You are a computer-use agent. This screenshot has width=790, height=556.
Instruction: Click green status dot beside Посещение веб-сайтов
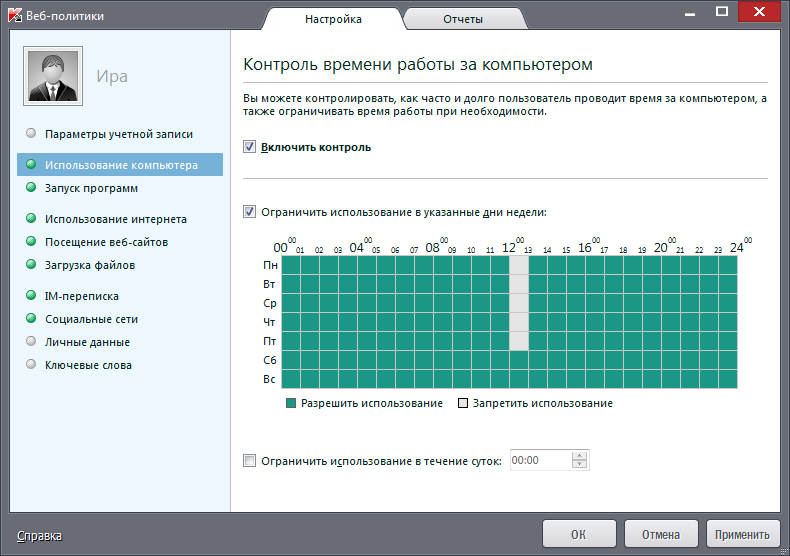[31, 241]
